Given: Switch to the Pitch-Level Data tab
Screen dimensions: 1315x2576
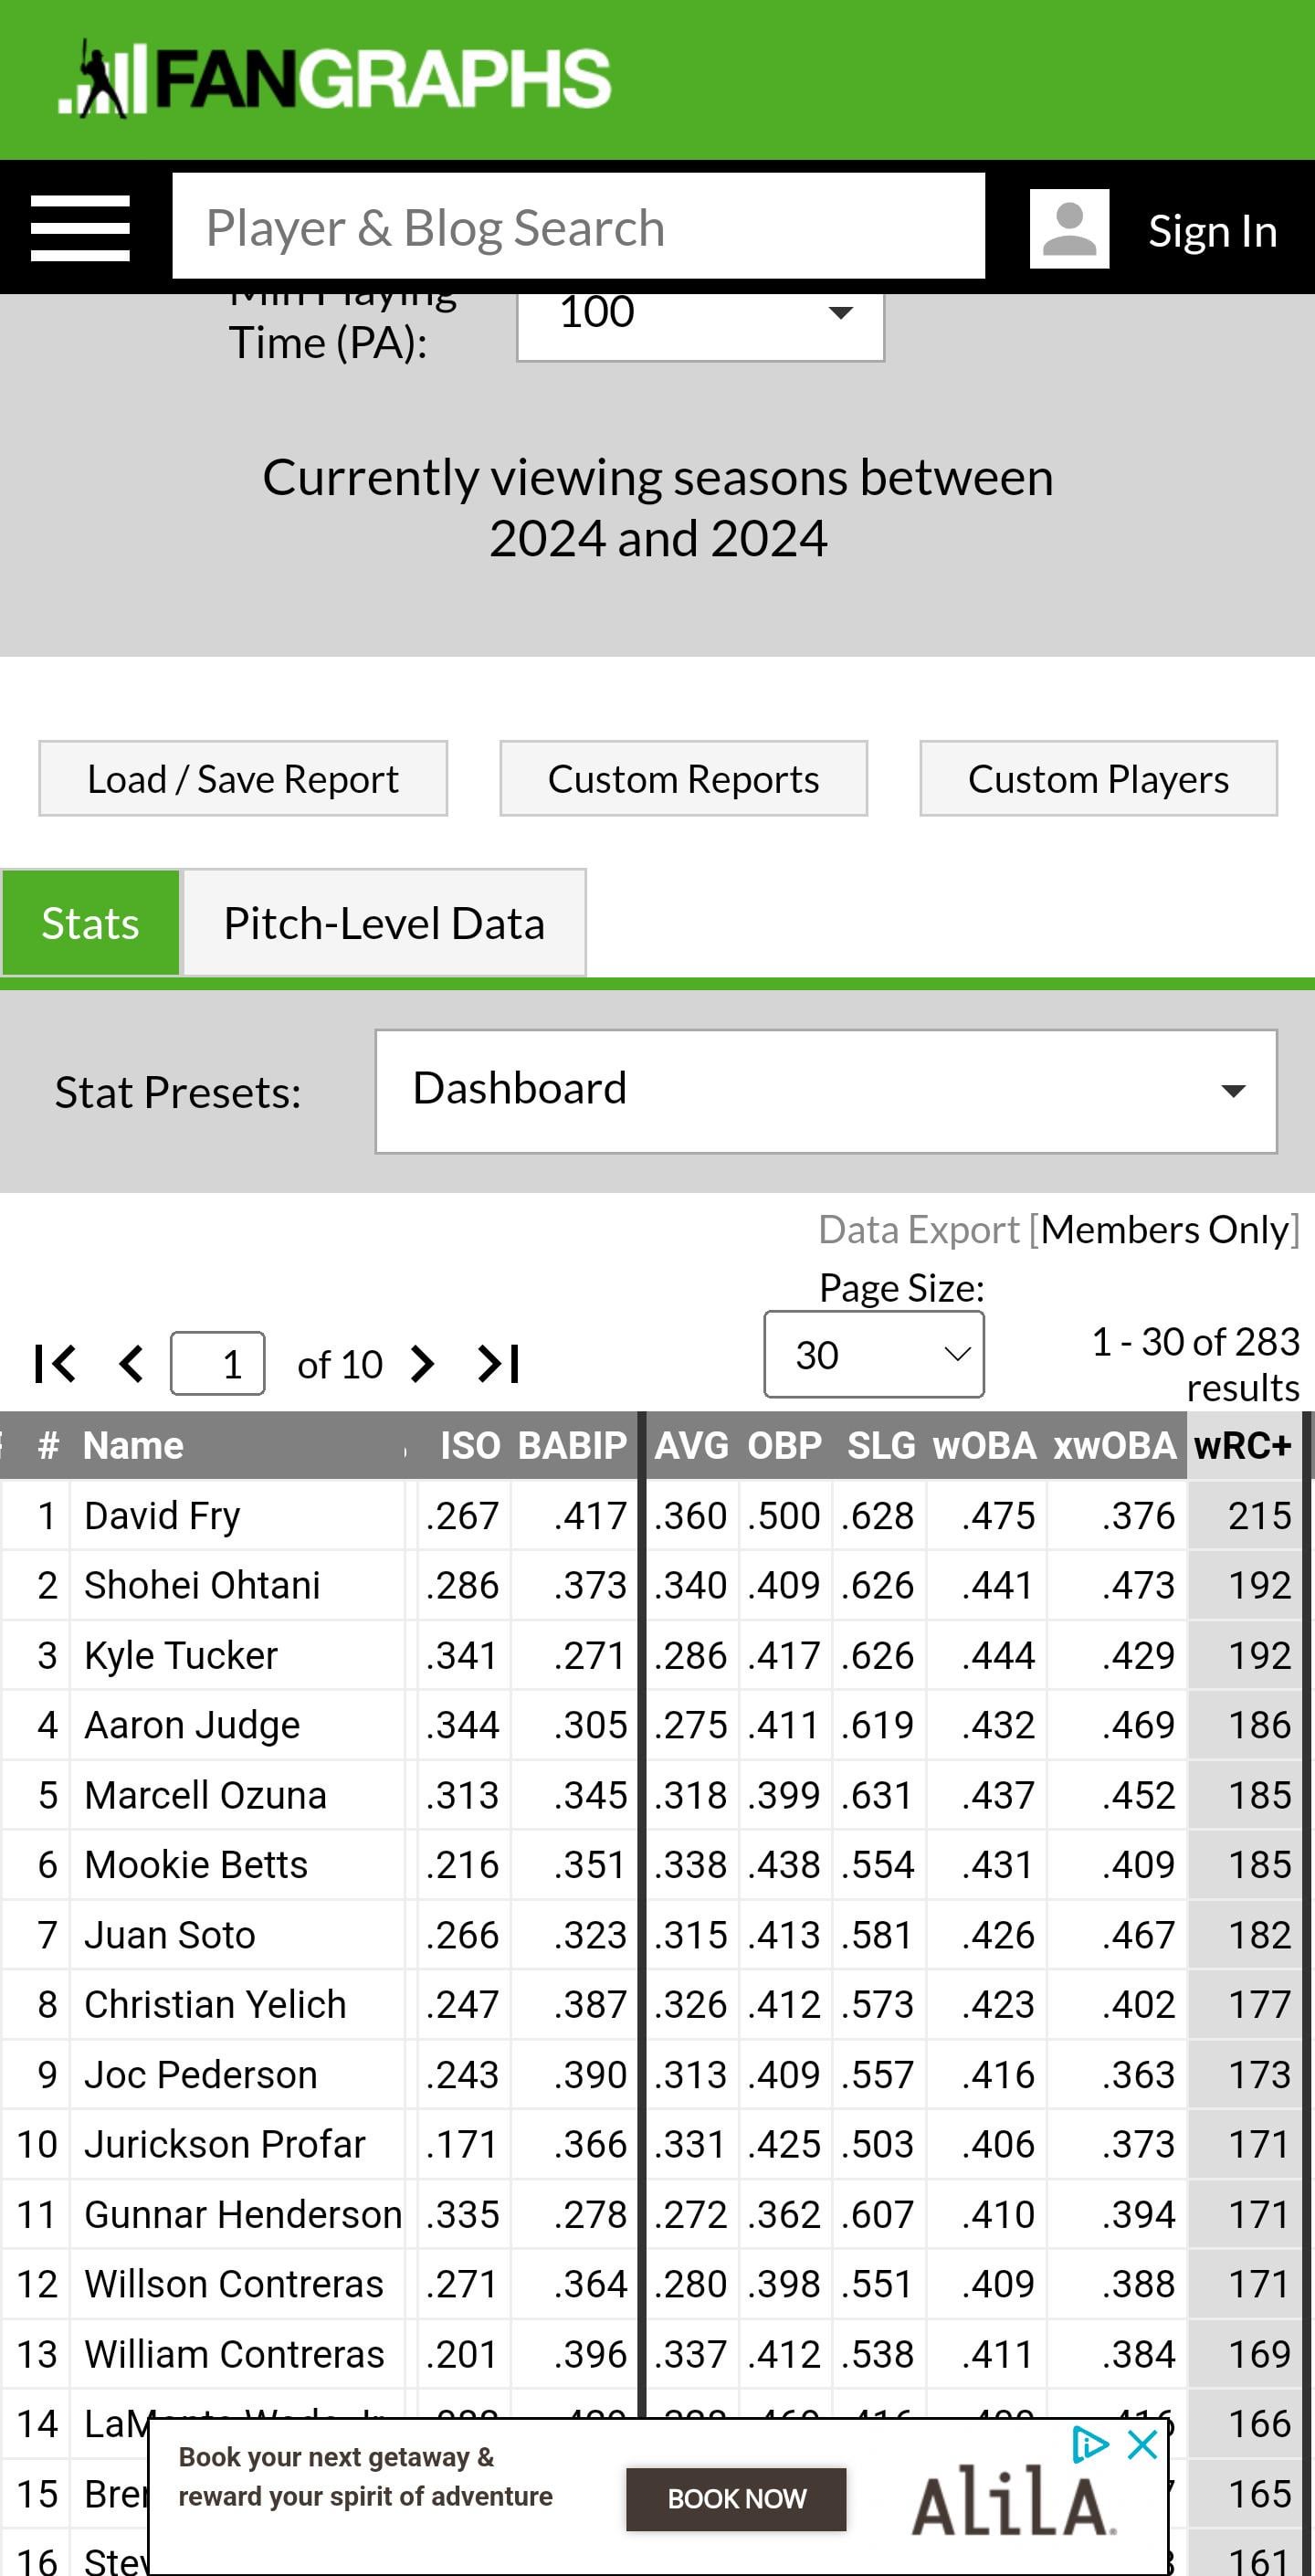Looking at the screenshot, I should (x=384, y=923).
